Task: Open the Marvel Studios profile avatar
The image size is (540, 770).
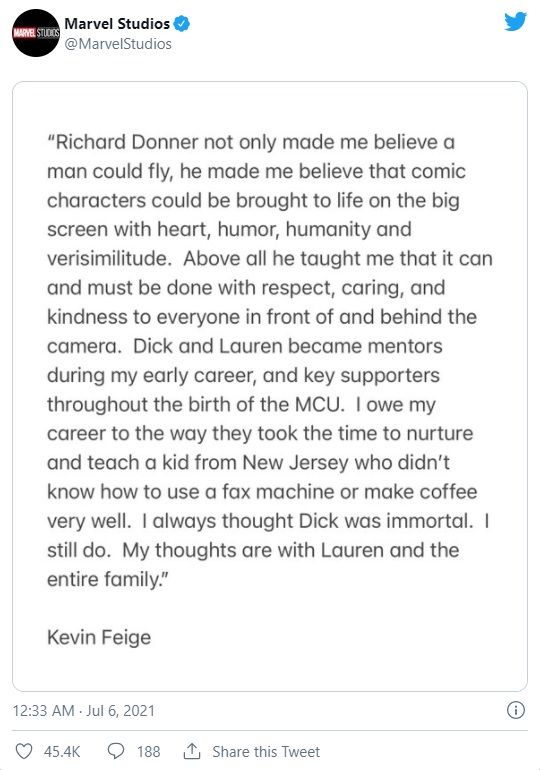Action: point(36,33)
